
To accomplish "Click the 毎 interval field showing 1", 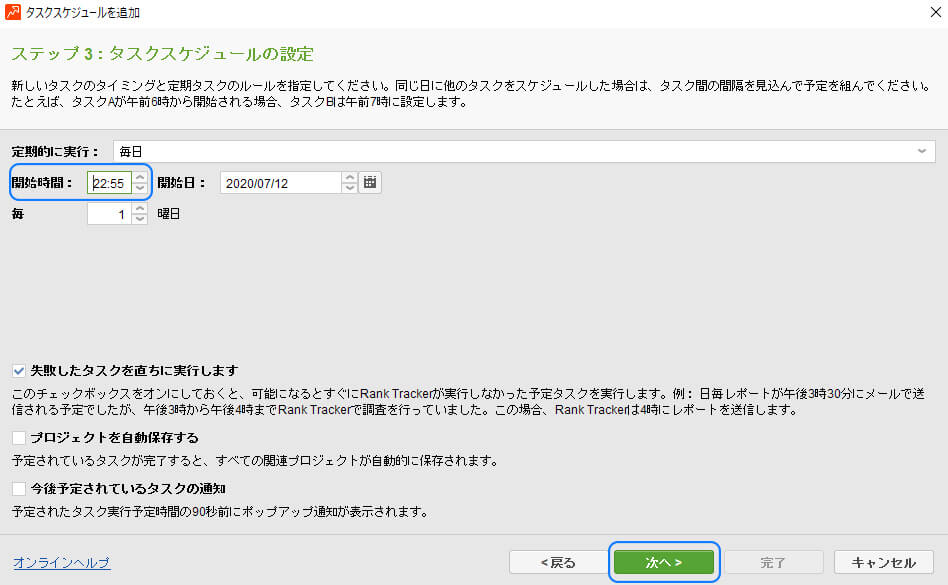I will (109, 214).
